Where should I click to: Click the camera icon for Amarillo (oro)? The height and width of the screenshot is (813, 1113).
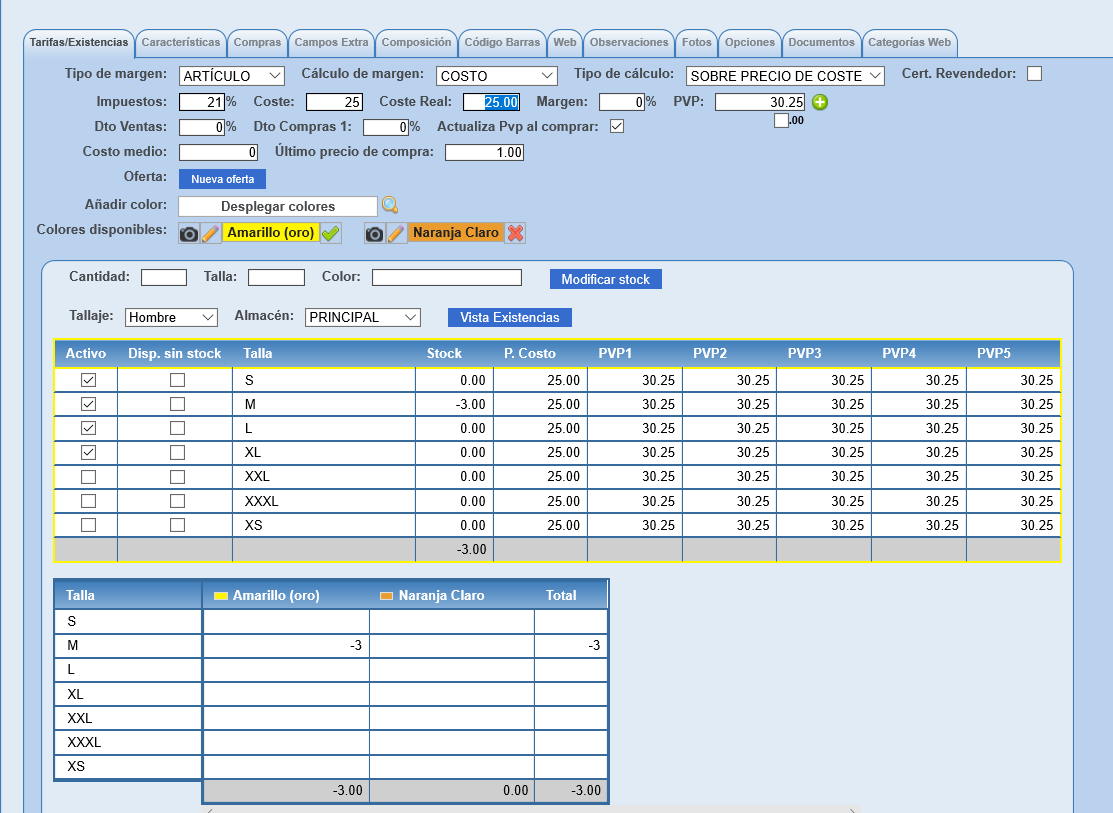click(189, 233)
